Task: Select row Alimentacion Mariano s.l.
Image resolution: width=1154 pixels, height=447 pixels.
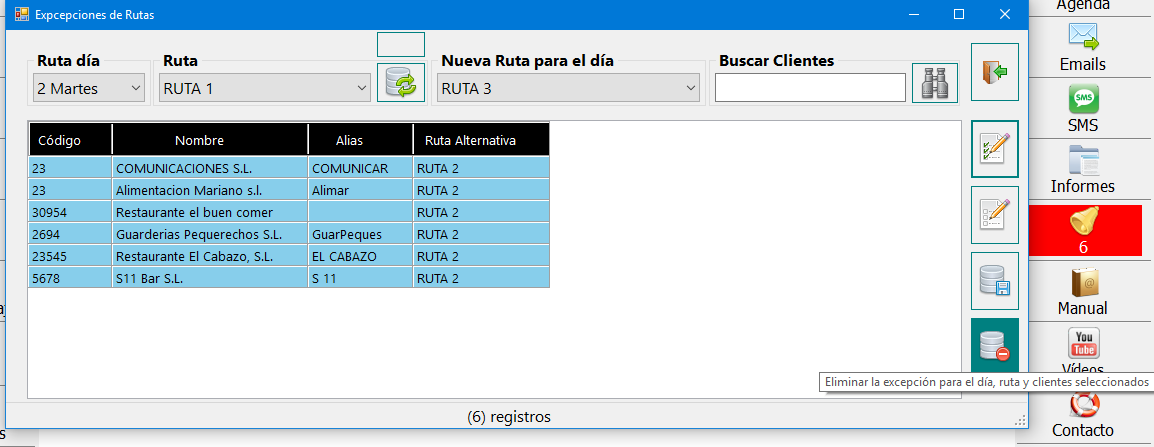Action: pyautogui.click(x=288, y=190)
